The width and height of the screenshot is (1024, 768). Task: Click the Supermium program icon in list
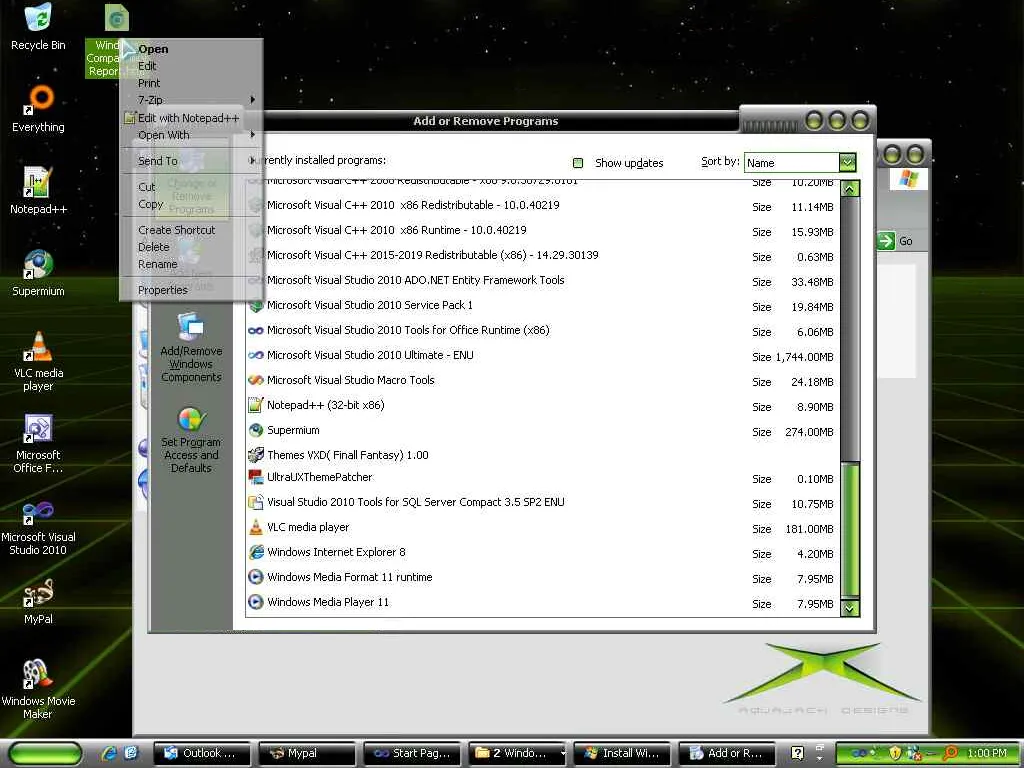255,430
